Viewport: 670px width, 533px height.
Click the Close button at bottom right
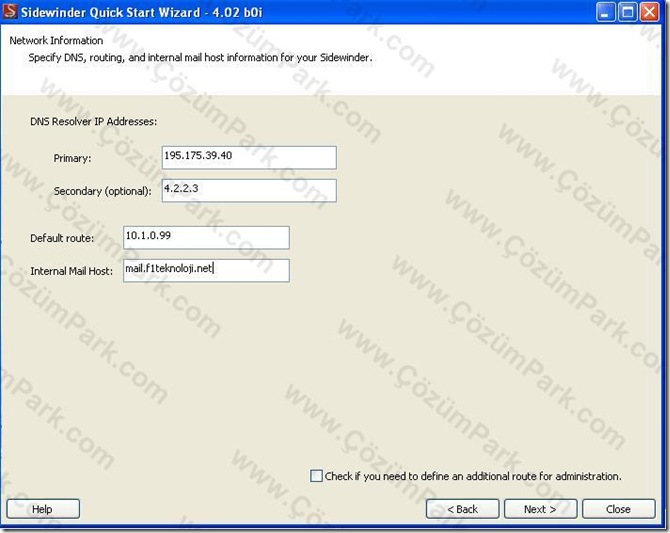click(x=618, y=509)
